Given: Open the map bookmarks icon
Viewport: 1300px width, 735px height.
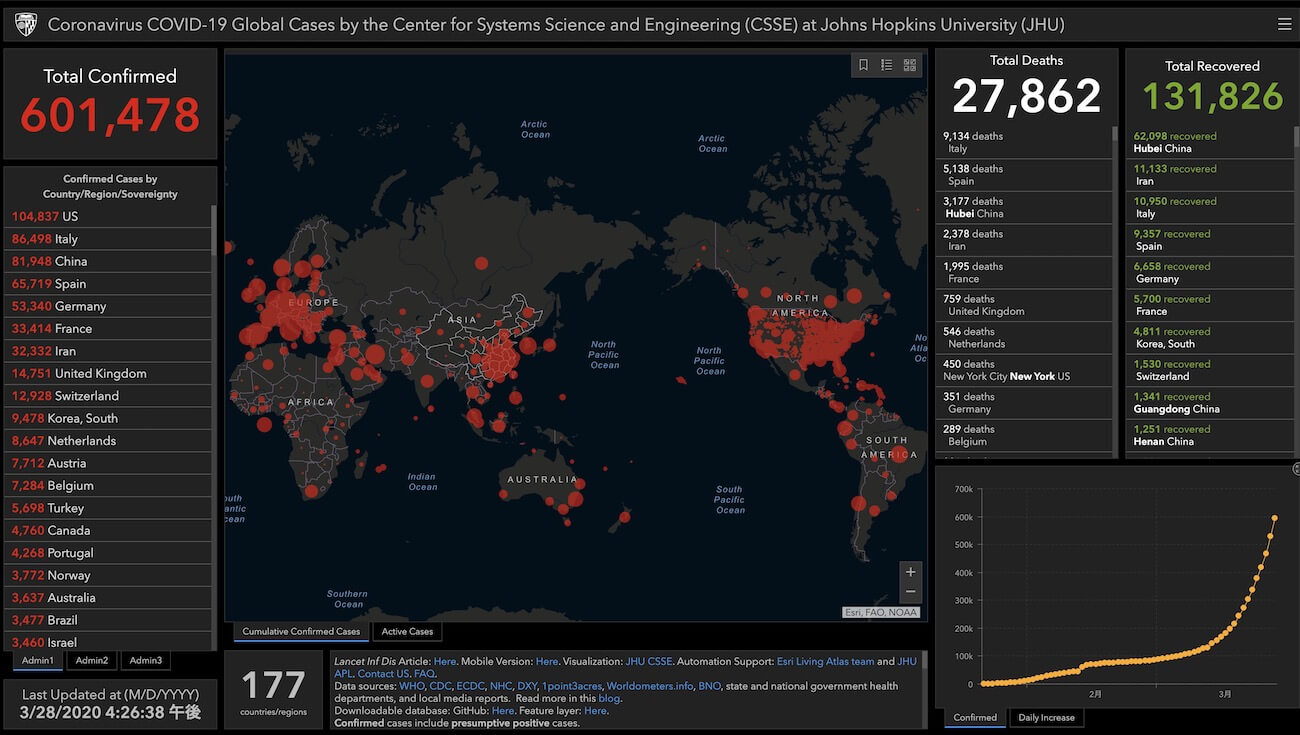Looking at the screenshot, I should tap(864, 65).
